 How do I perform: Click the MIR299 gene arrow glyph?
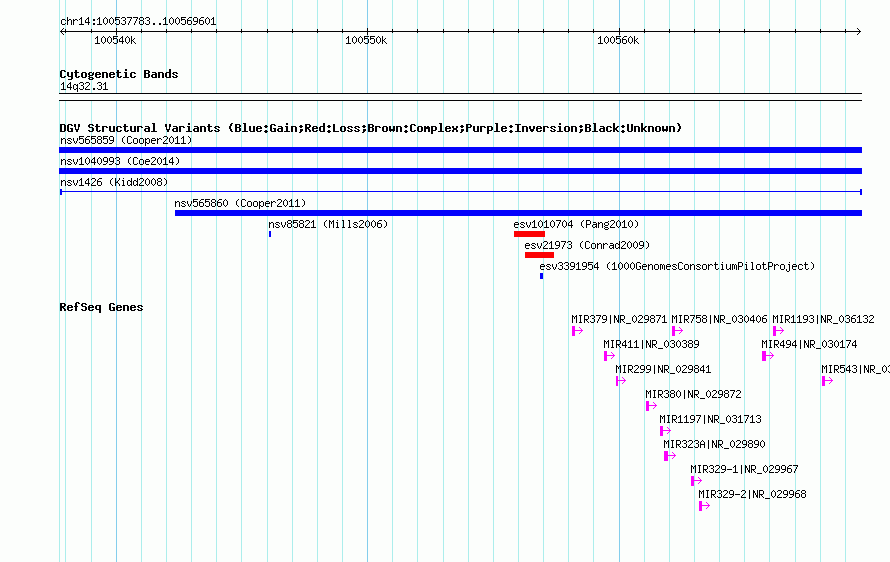pyautogui.click(x=621, y=381)
